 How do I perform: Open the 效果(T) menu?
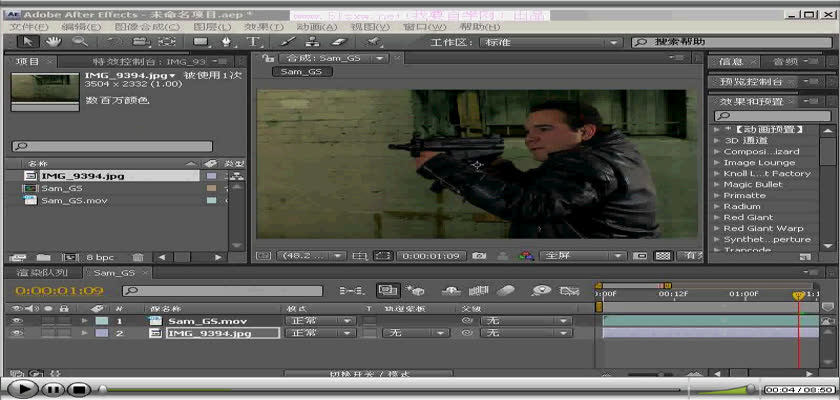pos(265,27)
